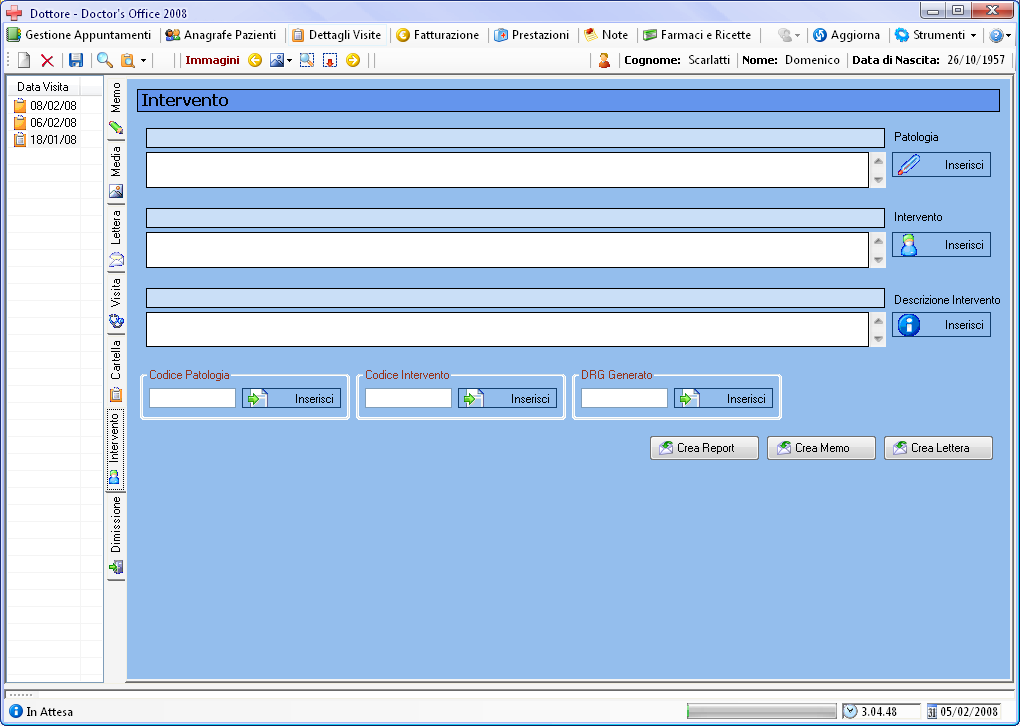Click Inserisci button for Patologia
Viewport: 1020px width, 726px height.
click(x=941, y=165)
